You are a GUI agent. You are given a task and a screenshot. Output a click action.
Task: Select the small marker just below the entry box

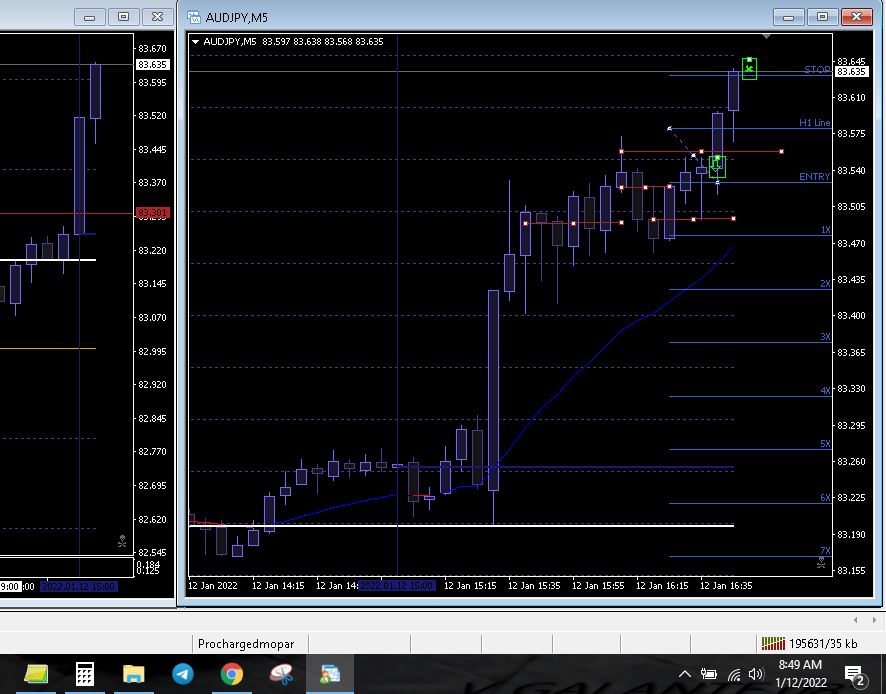(x=718, y=182)
